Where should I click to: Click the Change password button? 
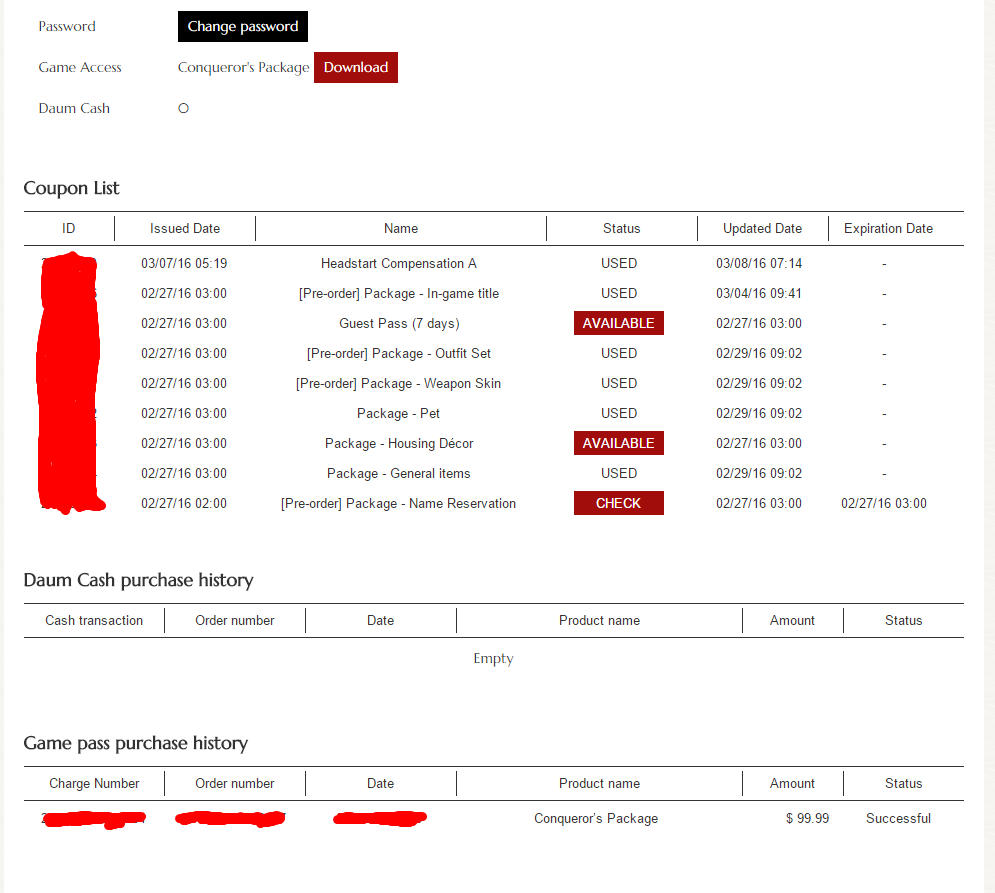point(242,27)
